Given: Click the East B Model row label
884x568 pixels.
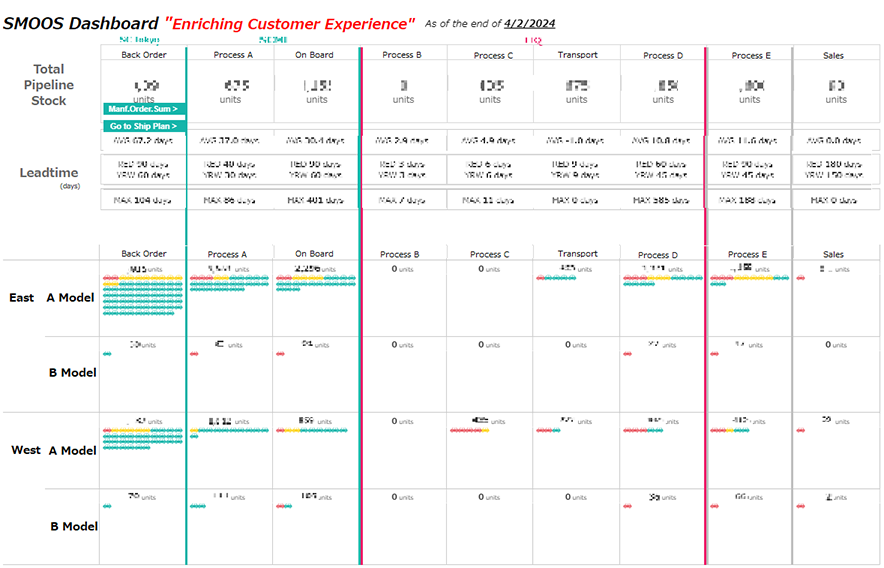Looking at the screenshot, I should click(x=73, y=373).
